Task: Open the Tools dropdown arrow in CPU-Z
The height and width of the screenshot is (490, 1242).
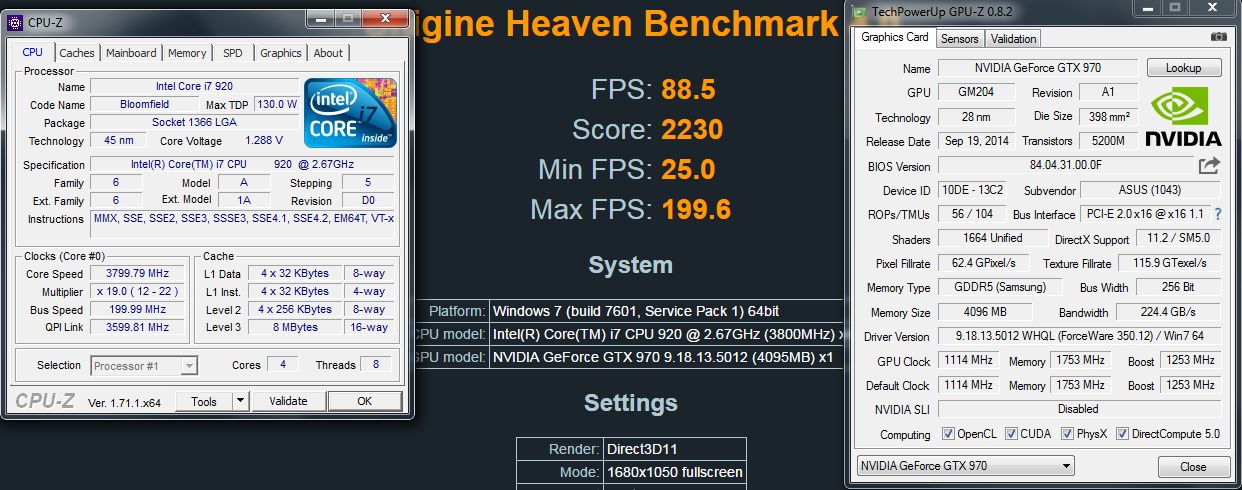Action: [240, 401]
